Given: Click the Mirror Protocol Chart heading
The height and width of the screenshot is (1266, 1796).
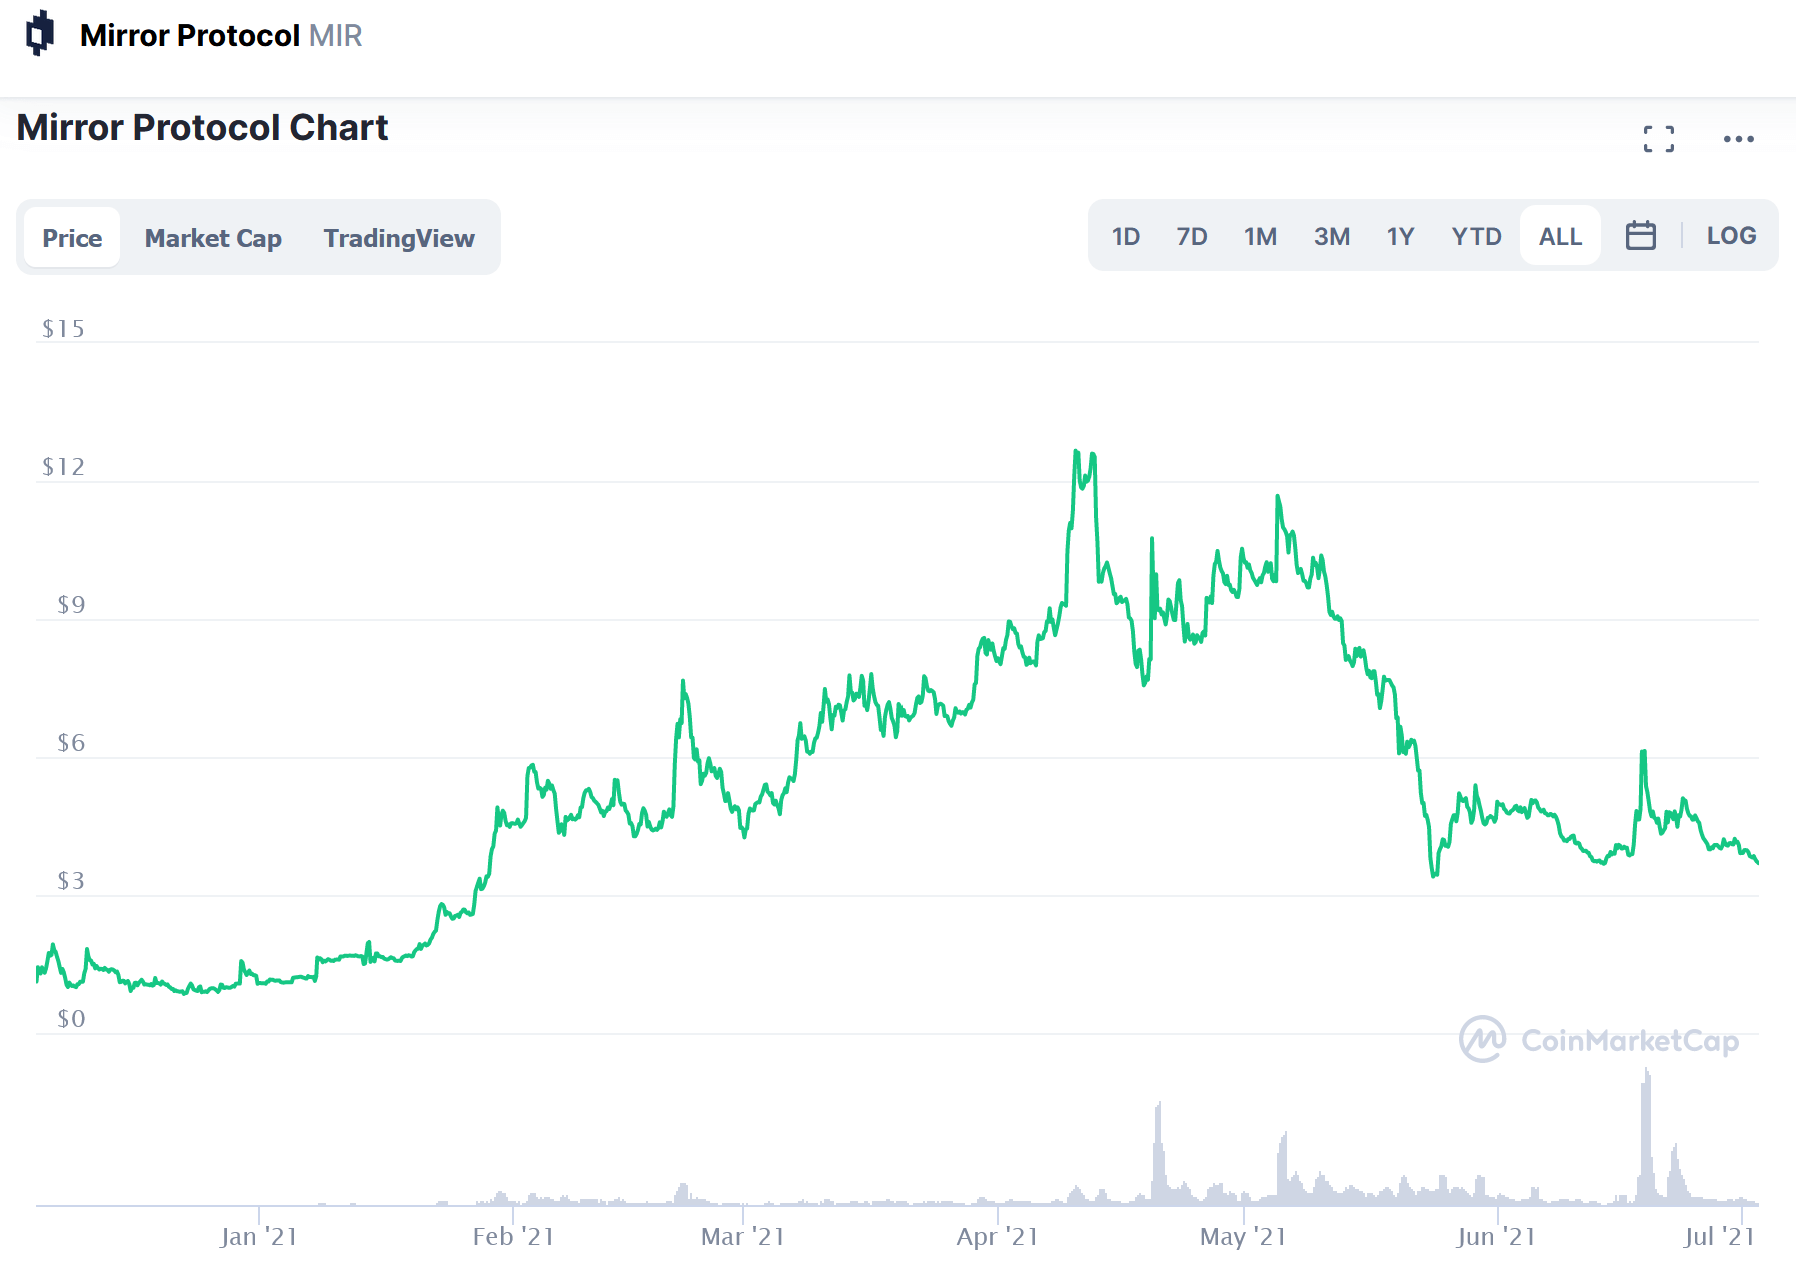Looking at the screenshot, I should click(x=200, y=128).
